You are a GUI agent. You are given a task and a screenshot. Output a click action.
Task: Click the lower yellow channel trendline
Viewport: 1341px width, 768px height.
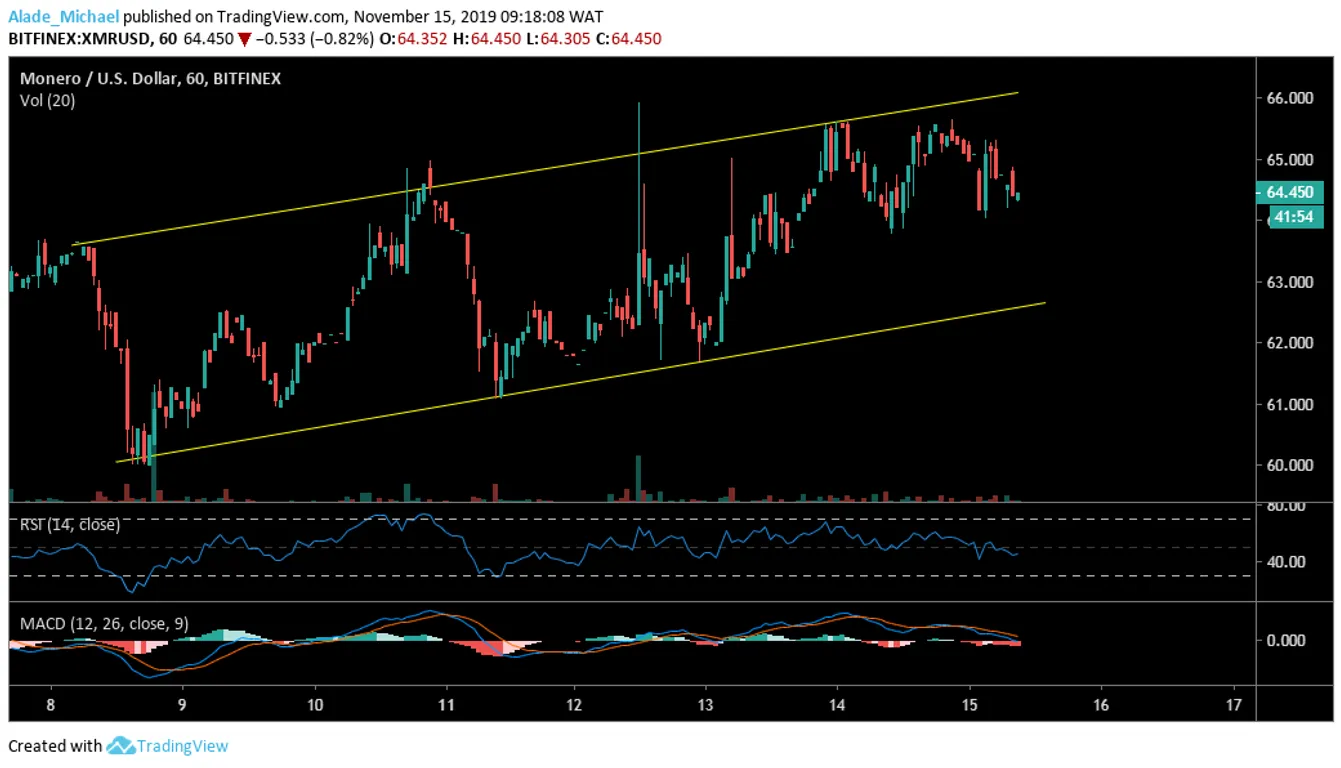pyautogui.click(x=580, y=381)
